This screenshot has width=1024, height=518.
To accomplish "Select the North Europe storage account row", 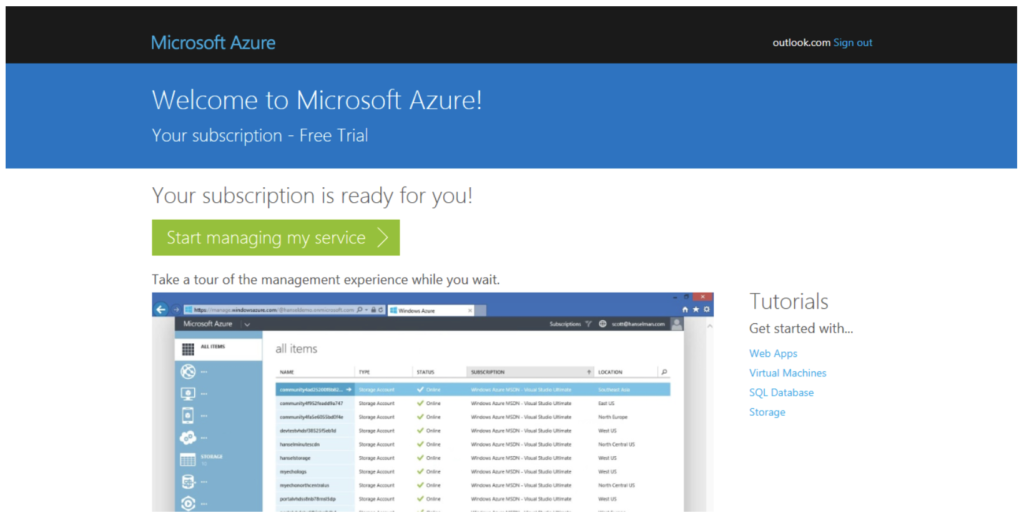I will point(473,417).
